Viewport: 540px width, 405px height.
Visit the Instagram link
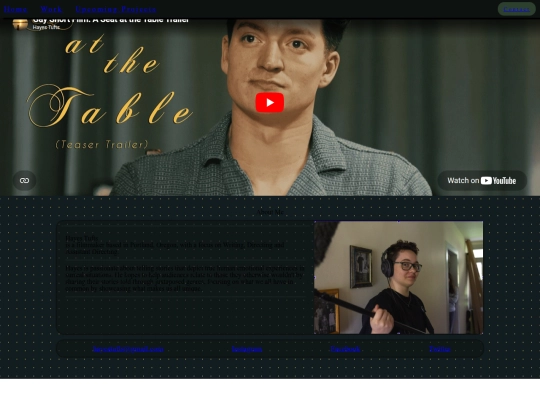pyautogui.click(x=247, y=349)
